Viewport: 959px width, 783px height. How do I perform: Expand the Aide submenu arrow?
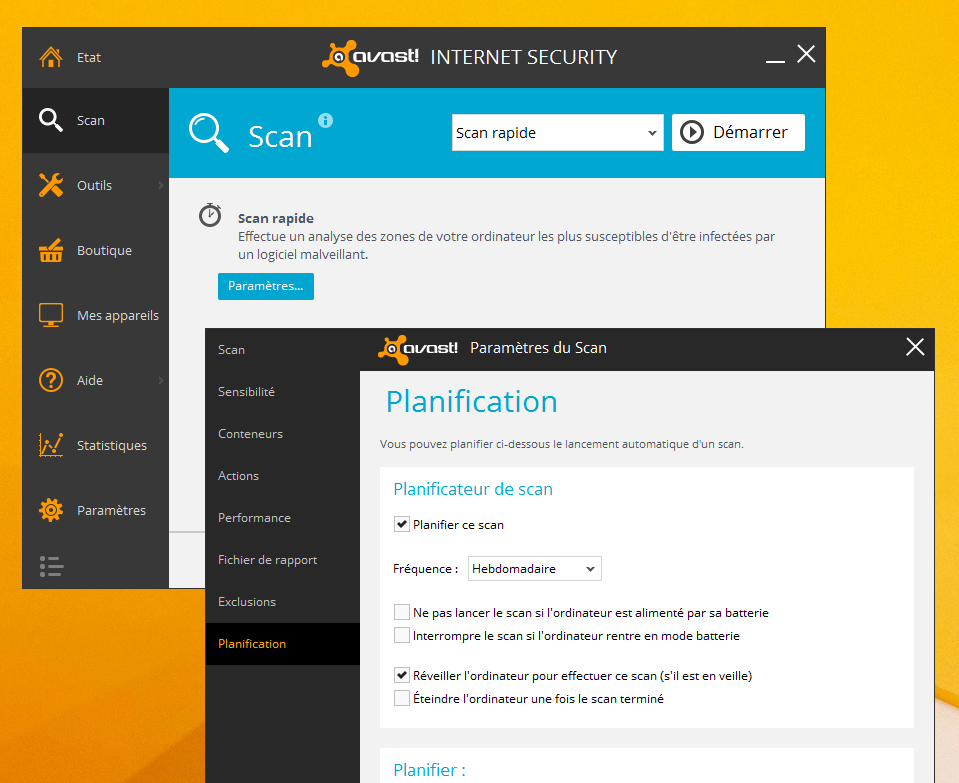161,380
